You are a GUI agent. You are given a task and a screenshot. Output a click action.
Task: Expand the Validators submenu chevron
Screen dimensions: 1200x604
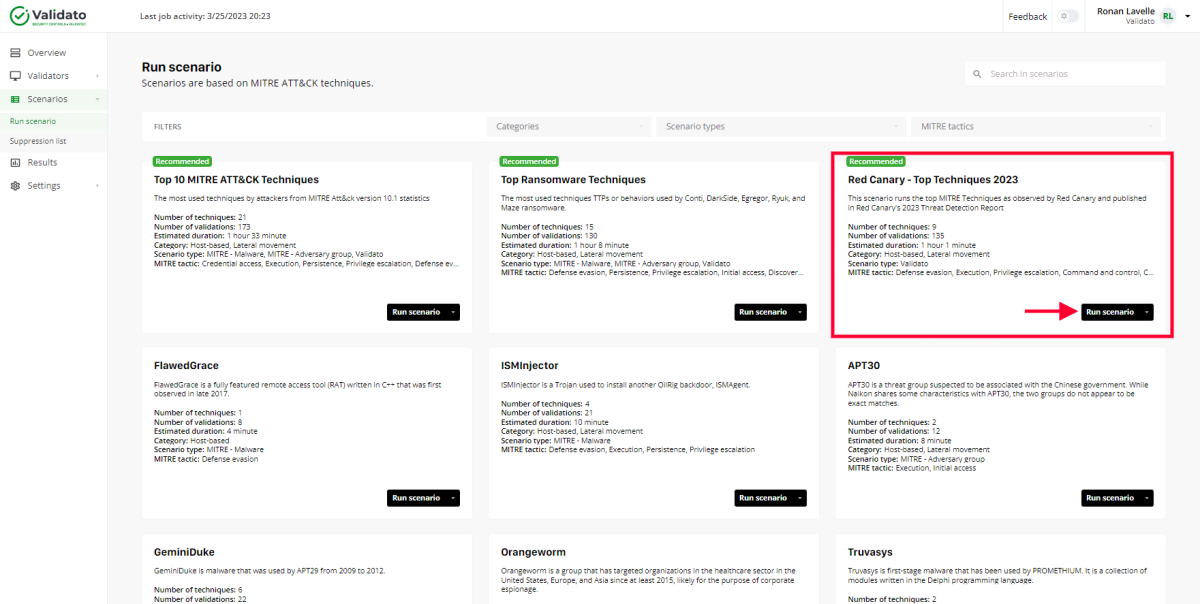pyautogui.click(x=97, y=76)
